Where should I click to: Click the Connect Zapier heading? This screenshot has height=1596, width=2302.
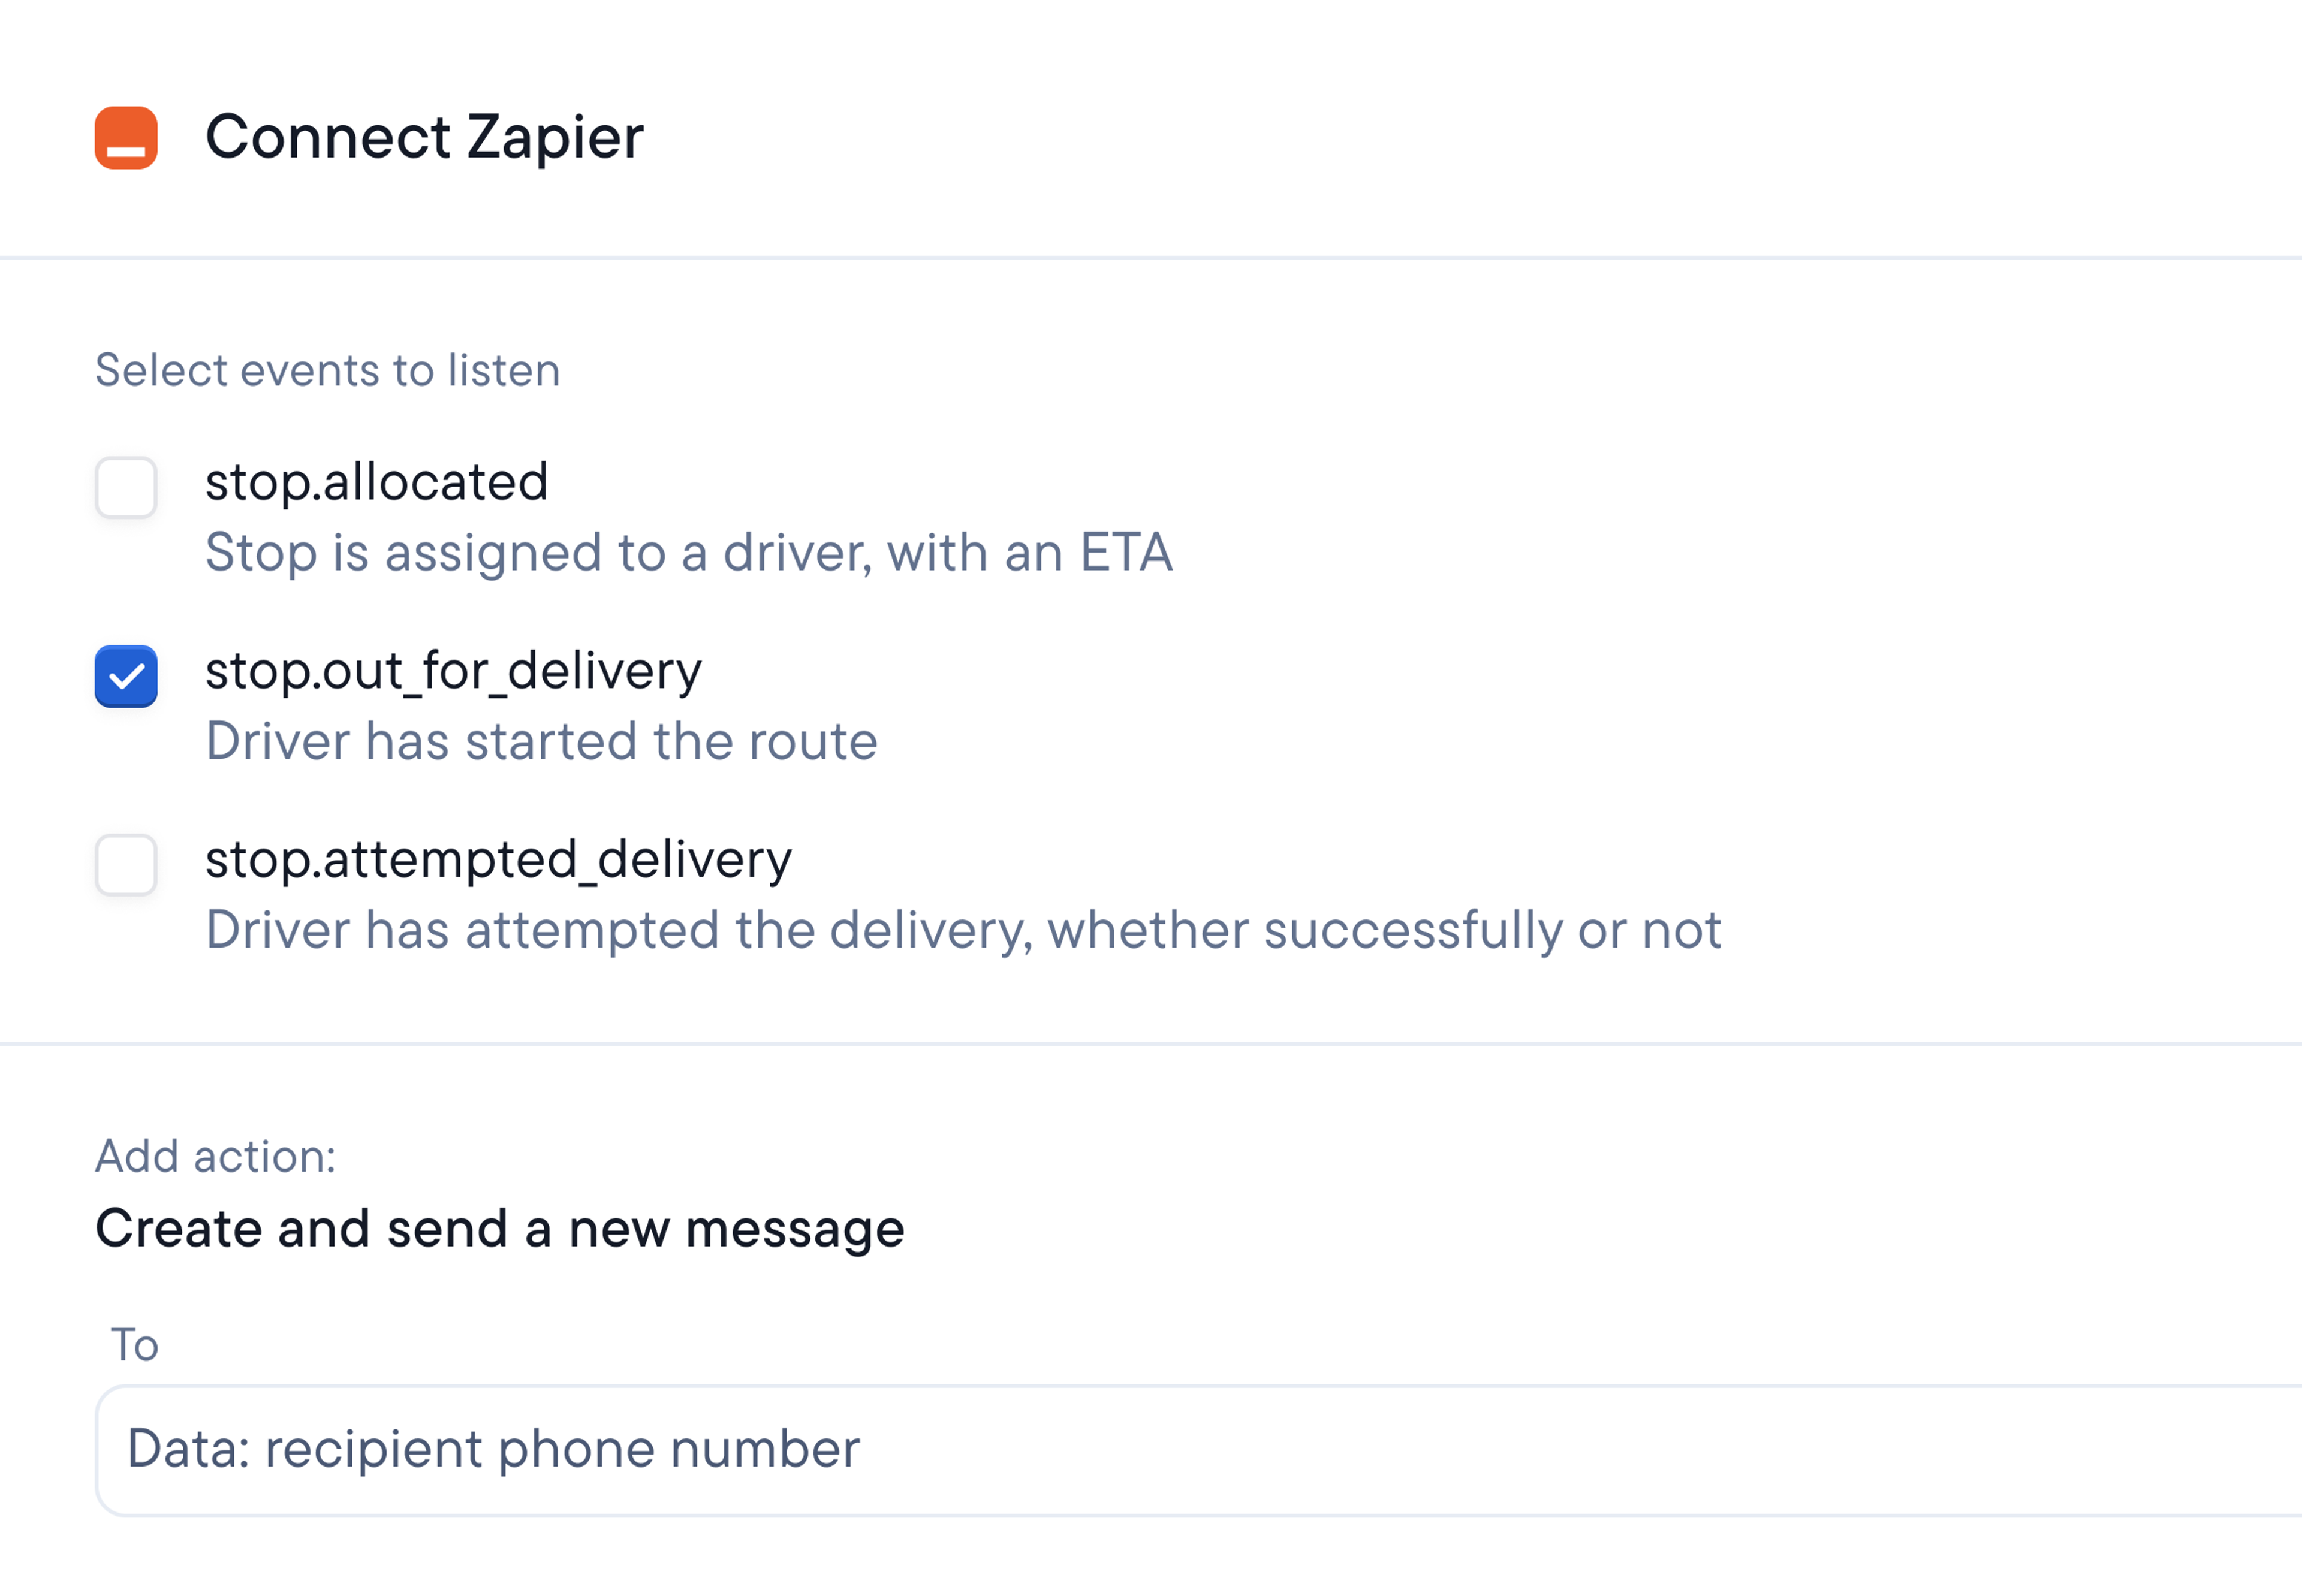coord(425,138)
